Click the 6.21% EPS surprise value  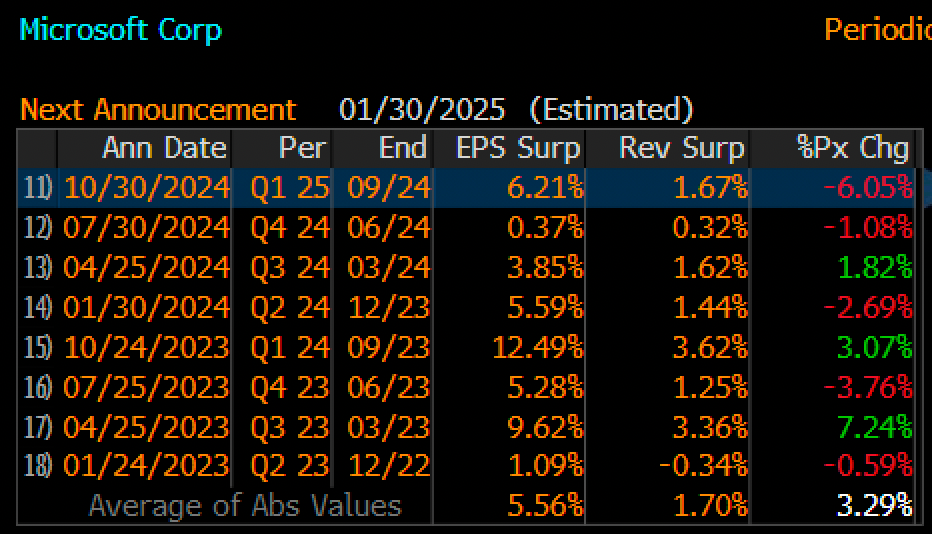(545, 188)
